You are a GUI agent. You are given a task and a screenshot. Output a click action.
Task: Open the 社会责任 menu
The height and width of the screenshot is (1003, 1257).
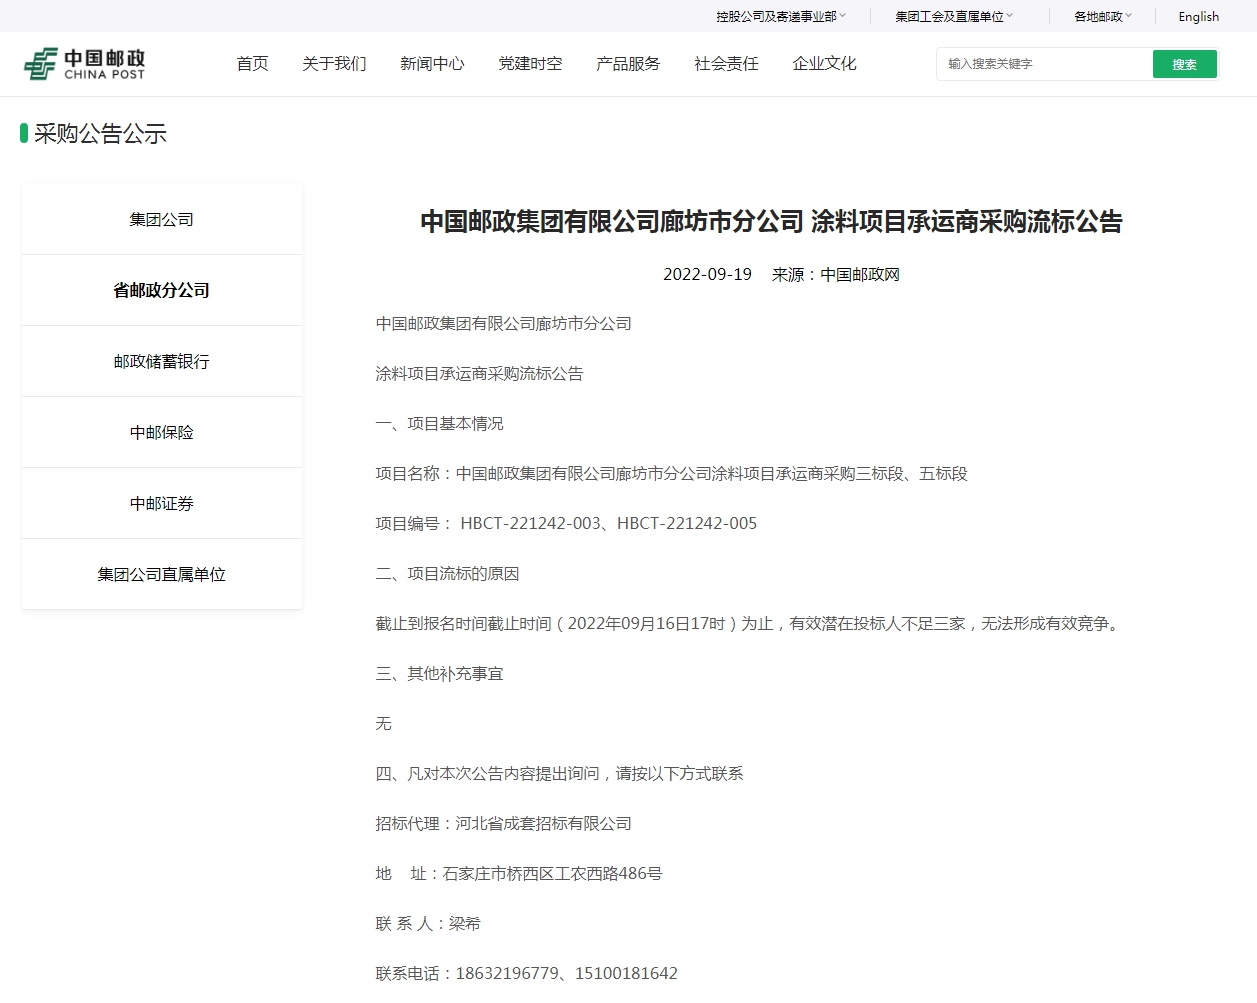(x=726, y=64)
